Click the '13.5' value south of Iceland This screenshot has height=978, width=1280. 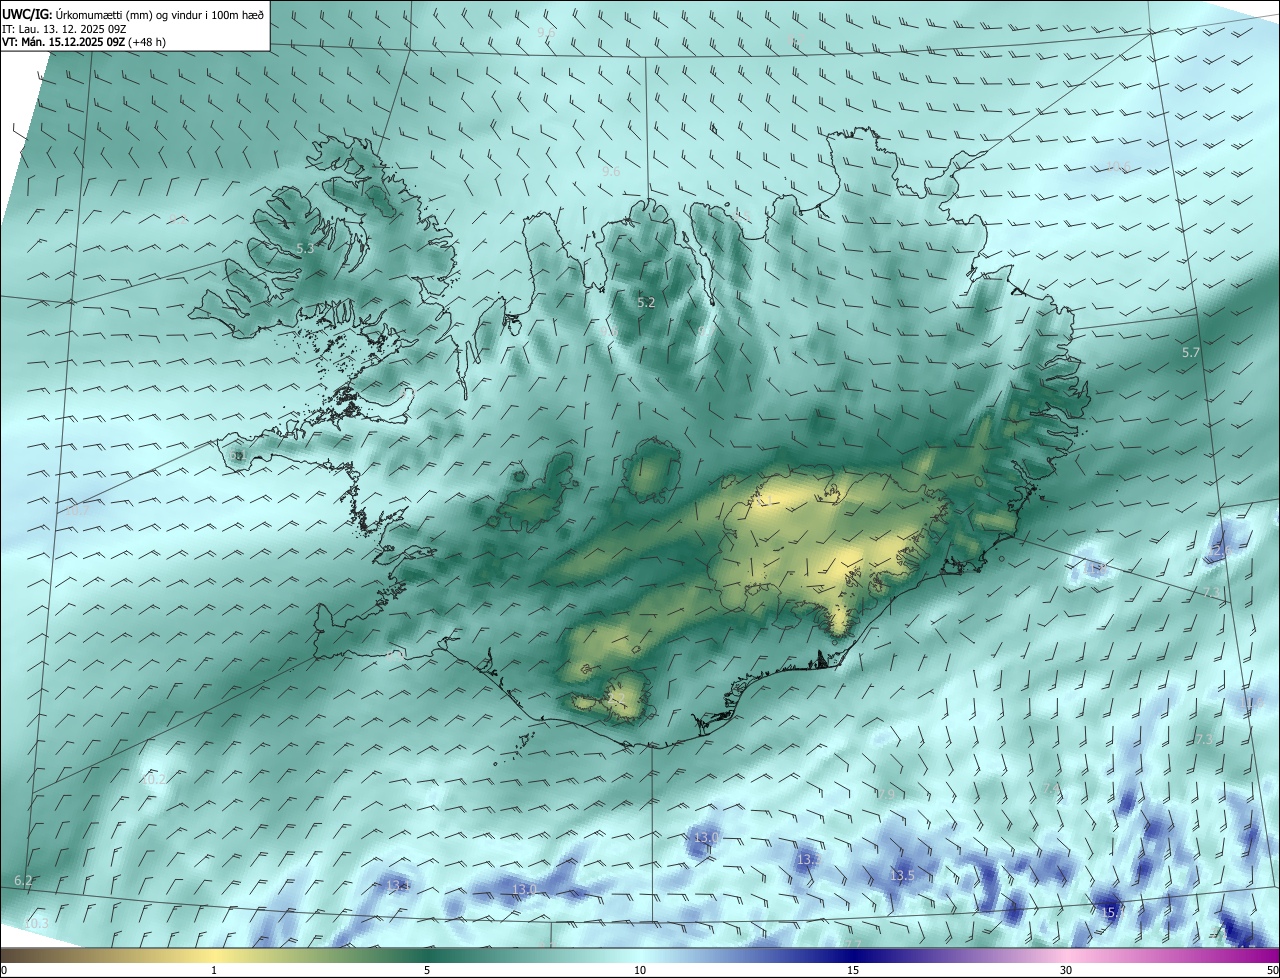point(902,875)
